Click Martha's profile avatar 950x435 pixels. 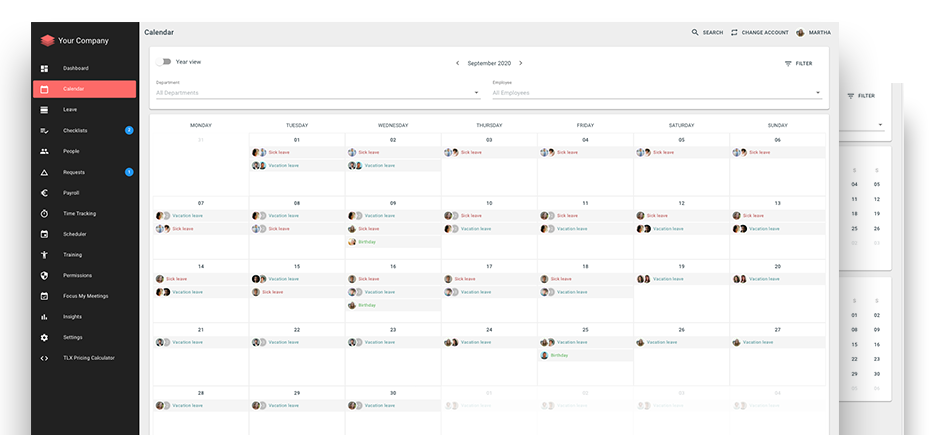[800, 33]
